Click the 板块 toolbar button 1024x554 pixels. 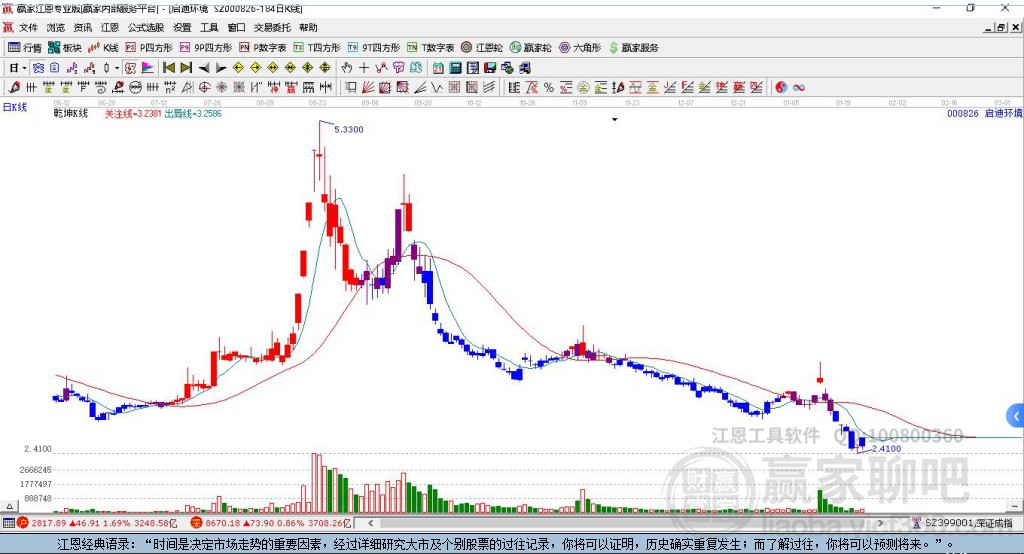65,48
